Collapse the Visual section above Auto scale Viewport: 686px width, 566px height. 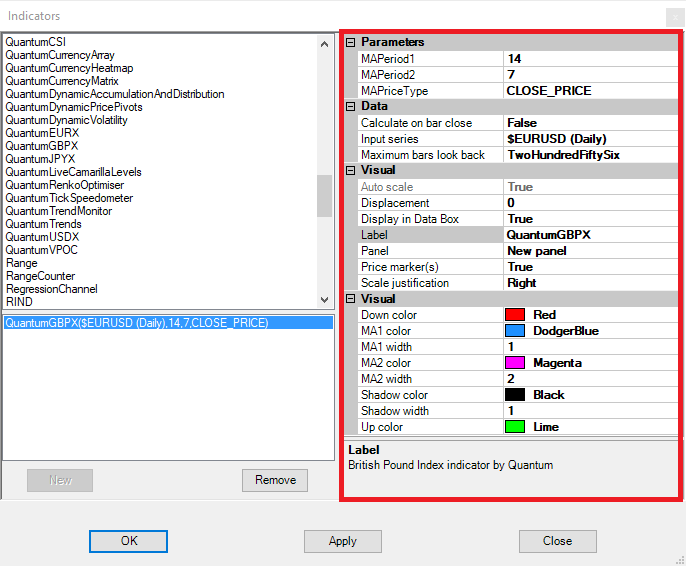pyautogui.click(x=350, y=171)
